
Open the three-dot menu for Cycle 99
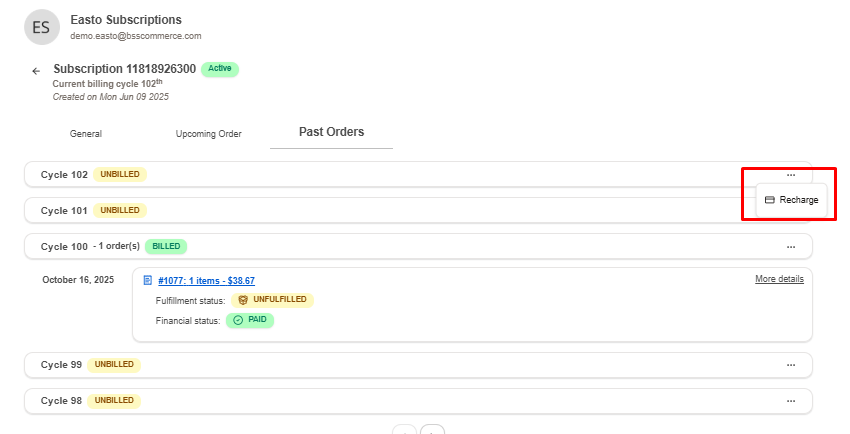pos(790,365)
